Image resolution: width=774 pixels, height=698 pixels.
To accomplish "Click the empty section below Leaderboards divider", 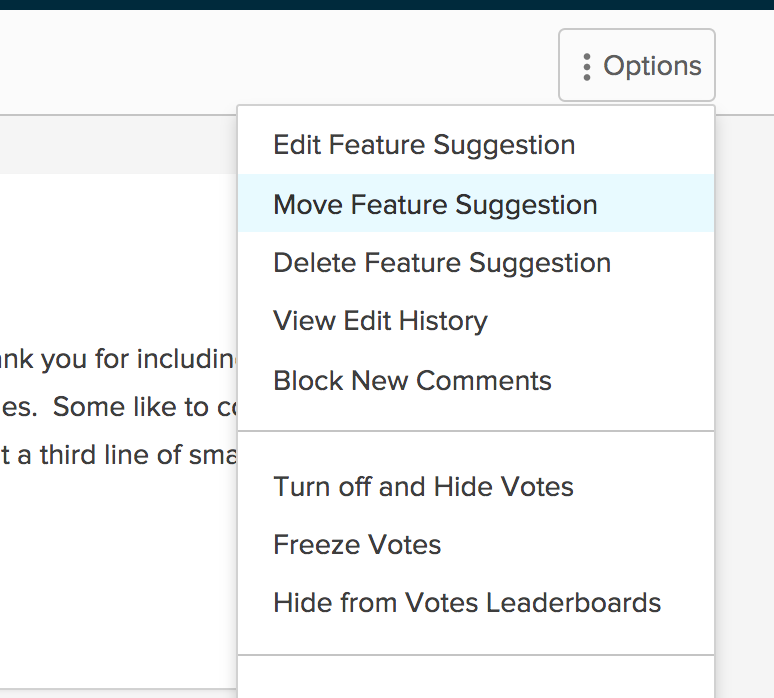I will tap(476, 677).
